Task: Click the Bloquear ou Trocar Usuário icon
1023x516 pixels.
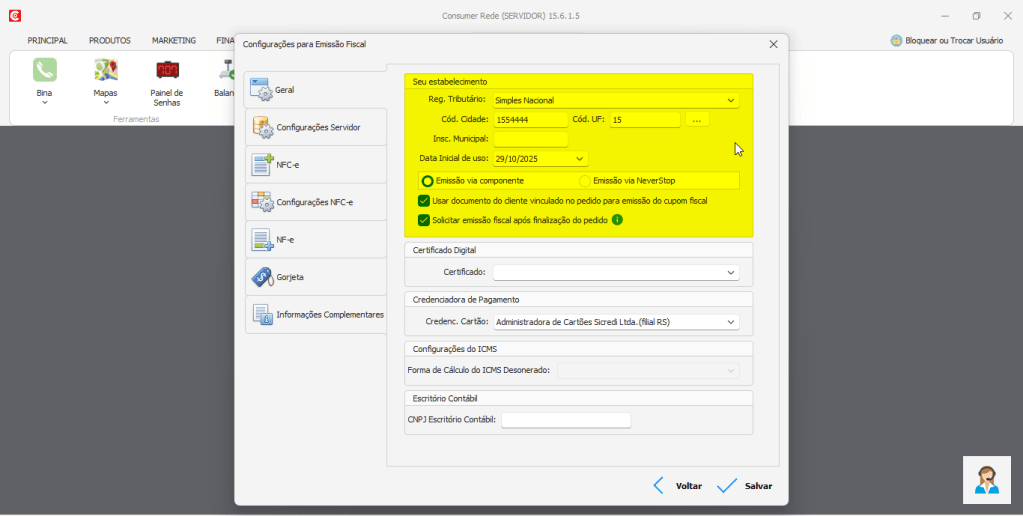Action: [x=896, y=41]
